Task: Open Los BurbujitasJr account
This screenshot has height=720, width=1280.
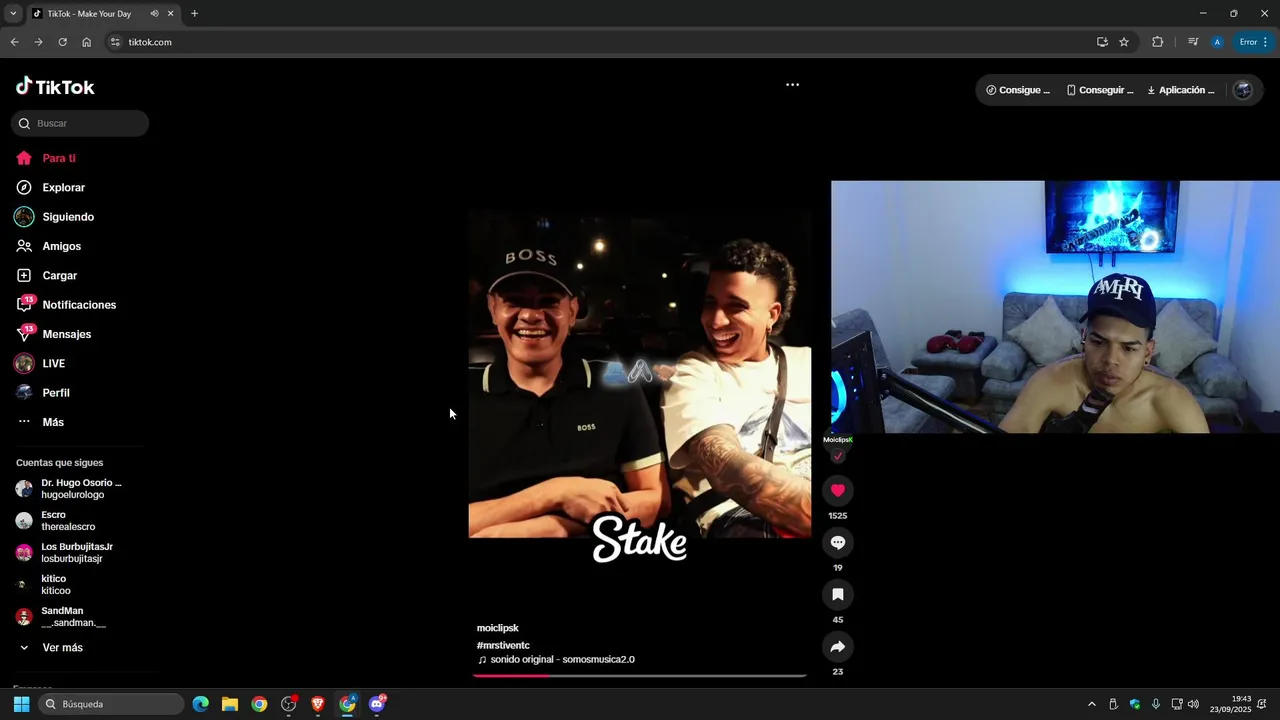Action: pyautogui.click(x=64, y=553)
